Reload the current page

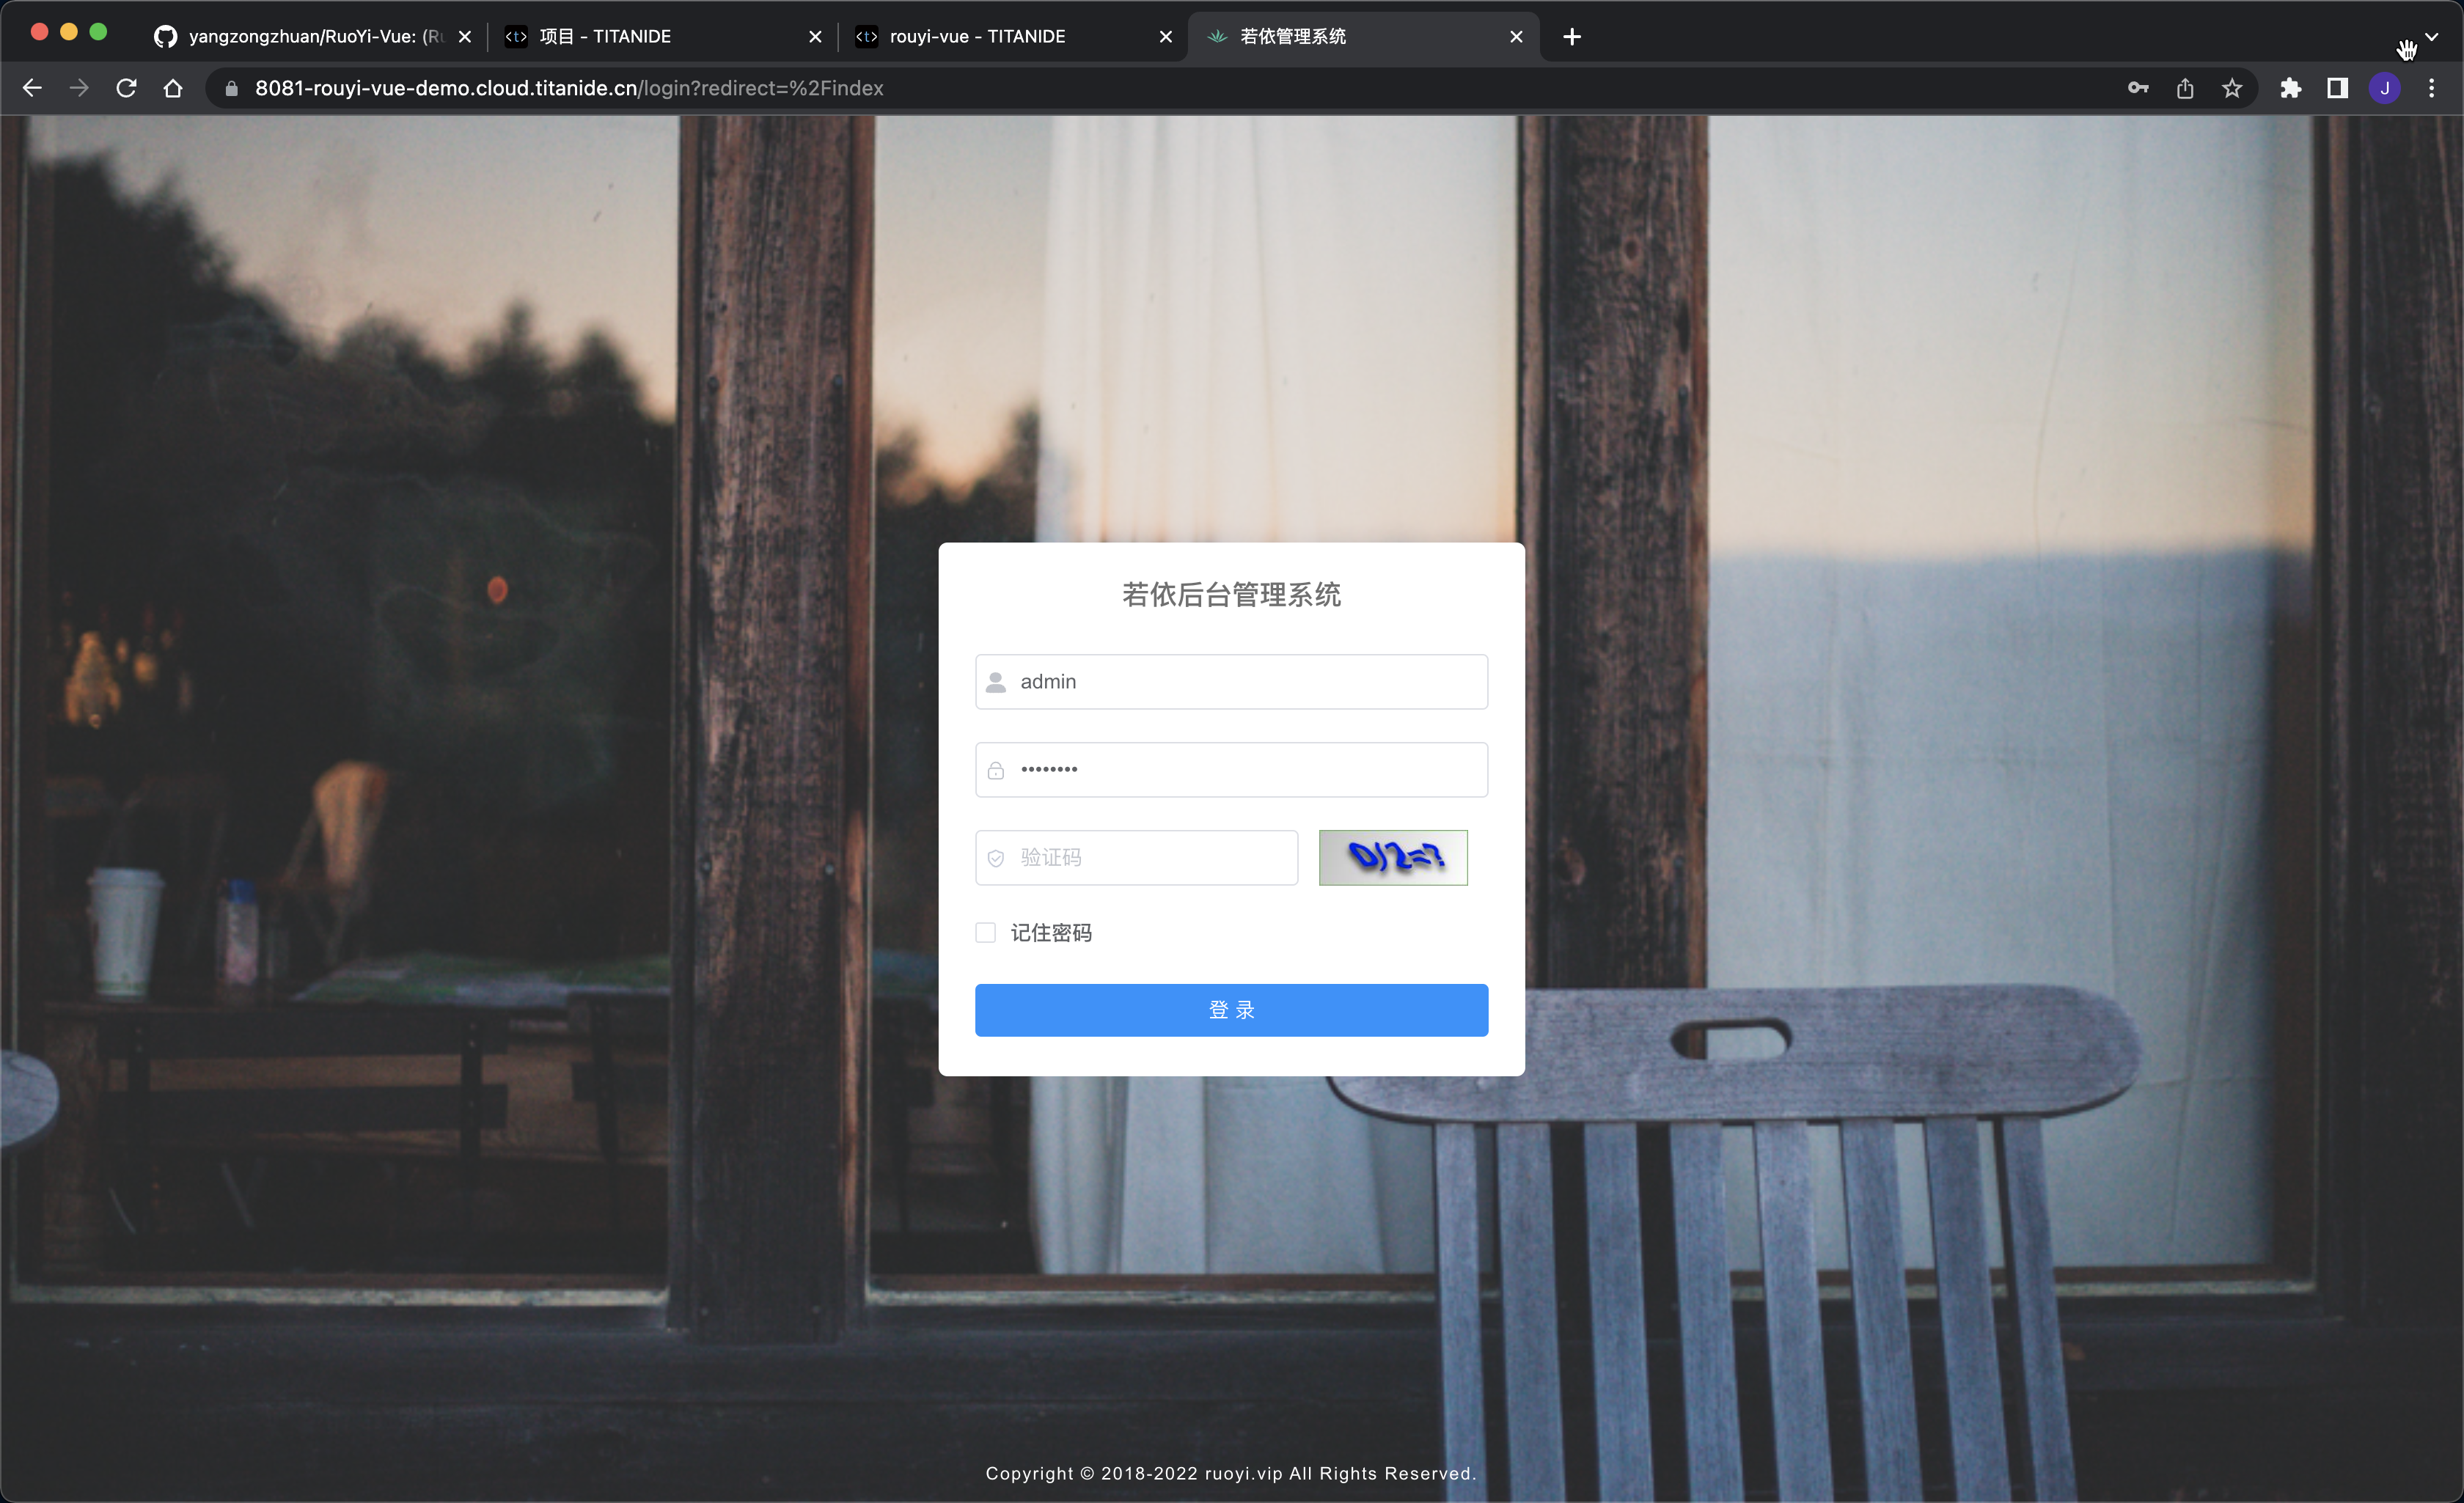point(126,88)
